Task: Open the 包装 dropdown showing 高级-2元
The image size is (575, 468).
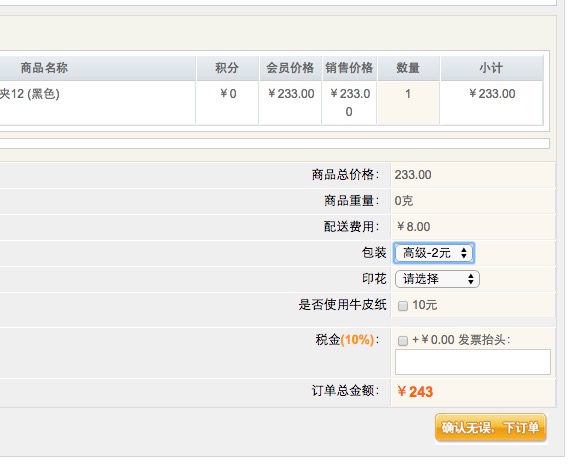Action: click(434, 253)
